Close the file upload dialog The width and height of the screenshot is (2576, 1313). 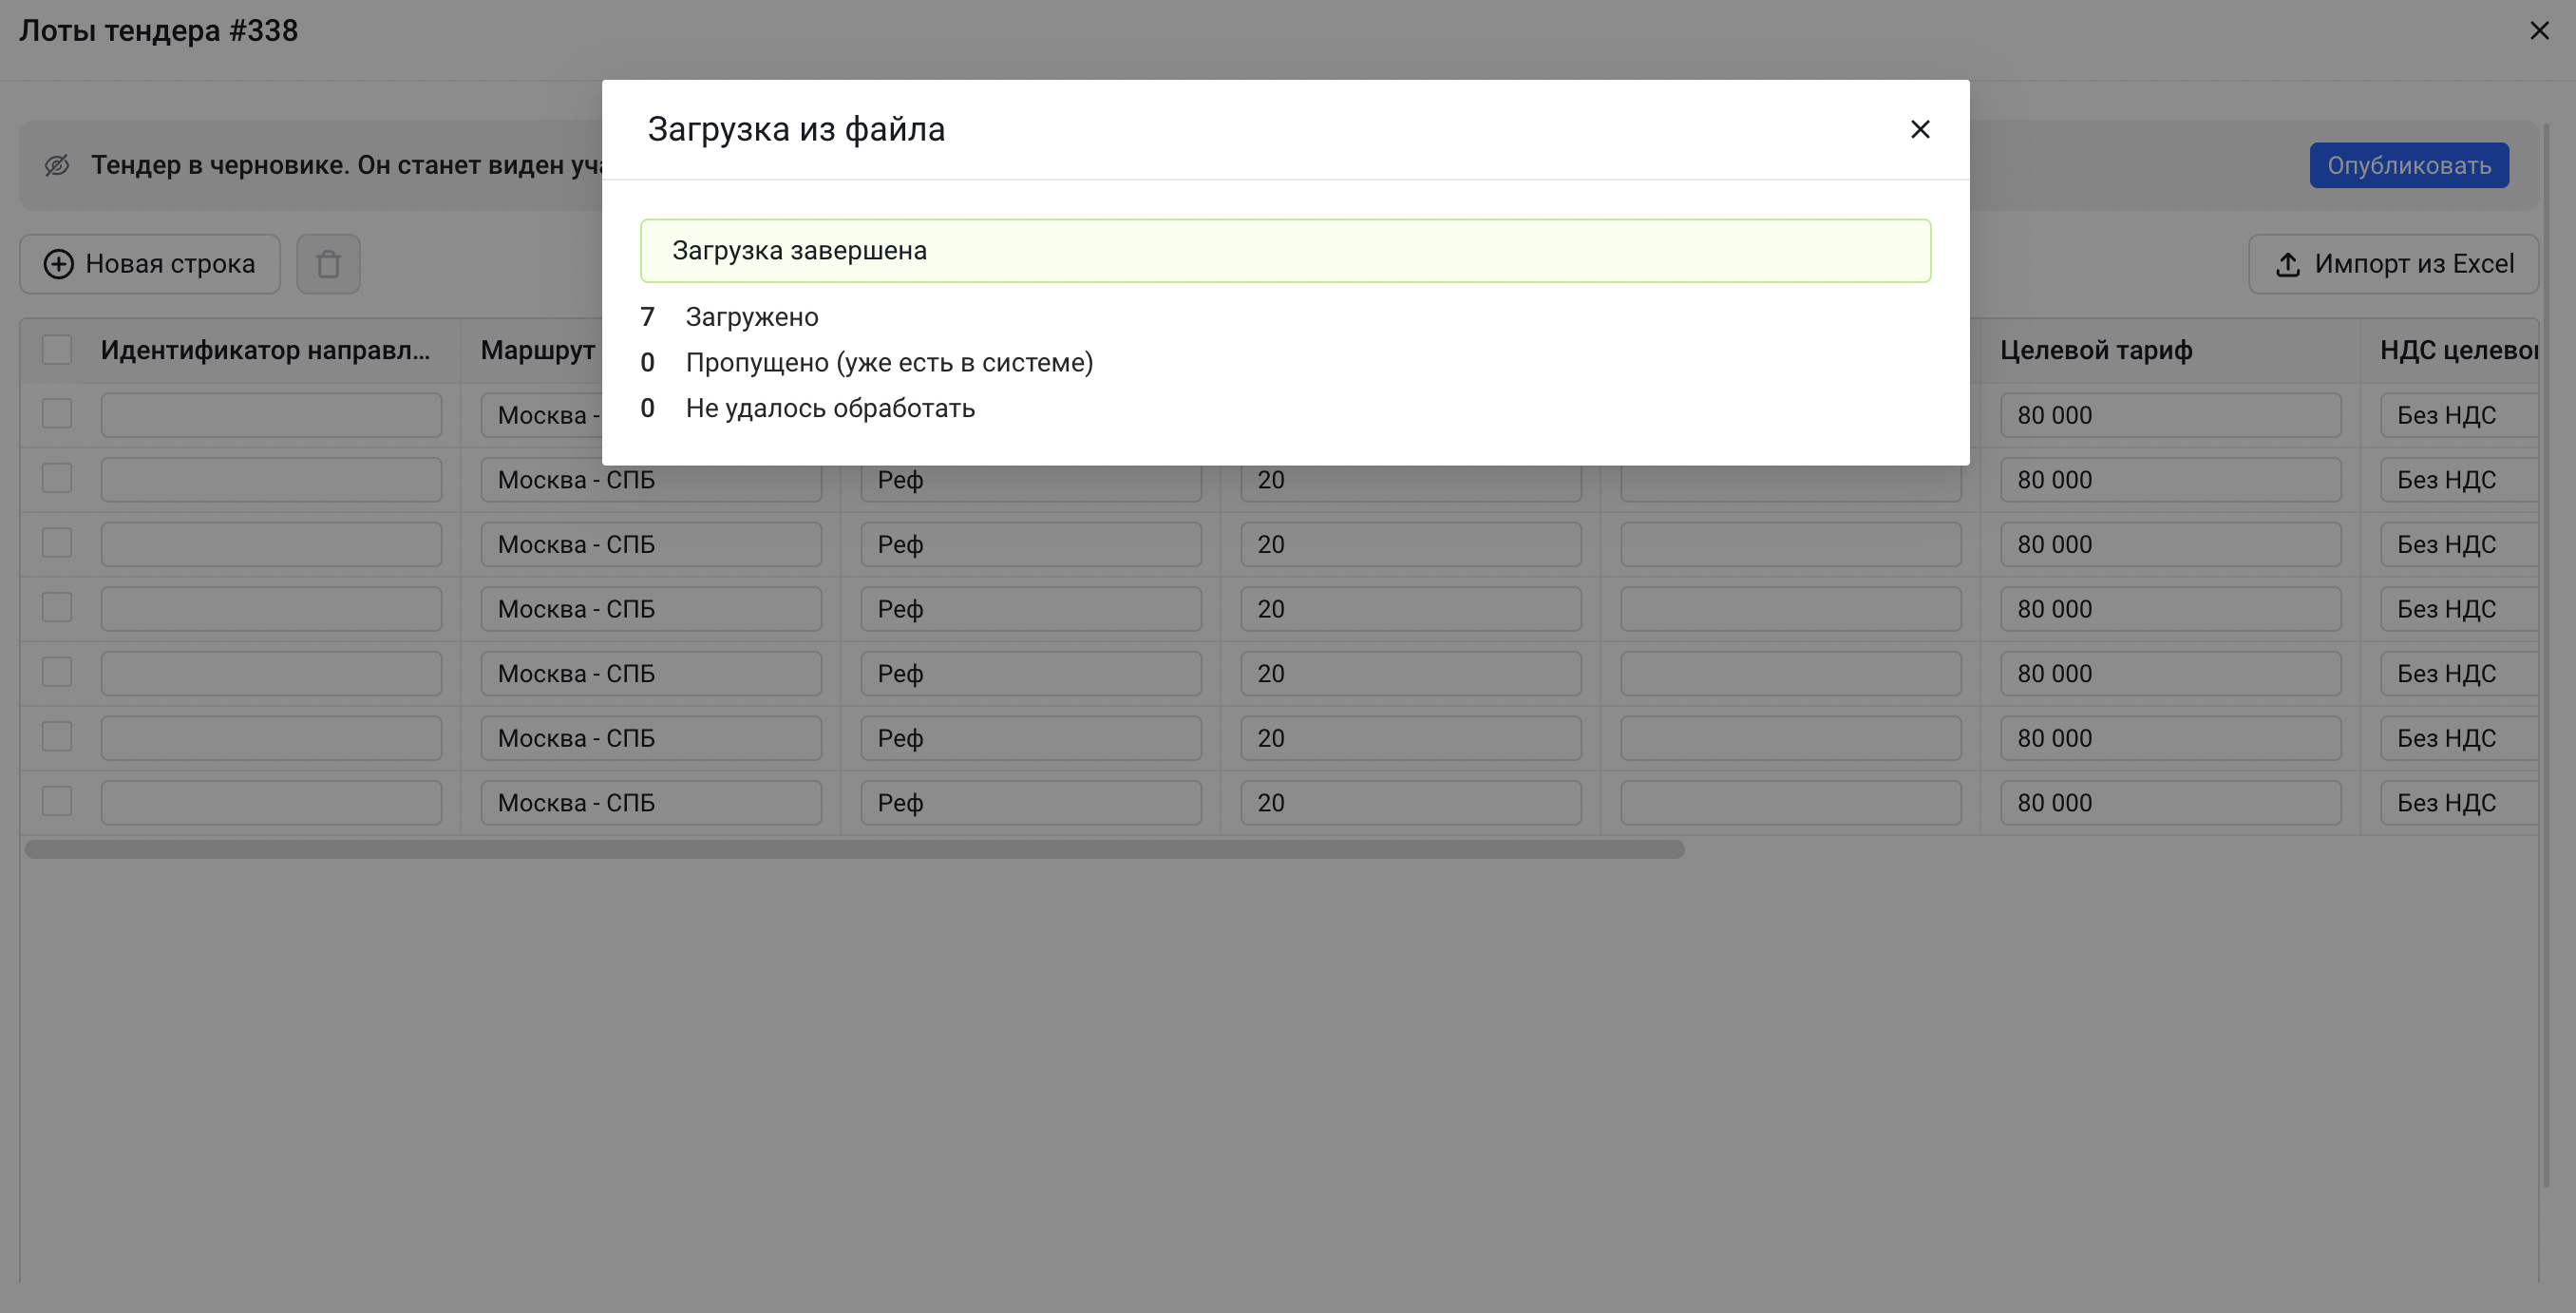pos(1919,130)
